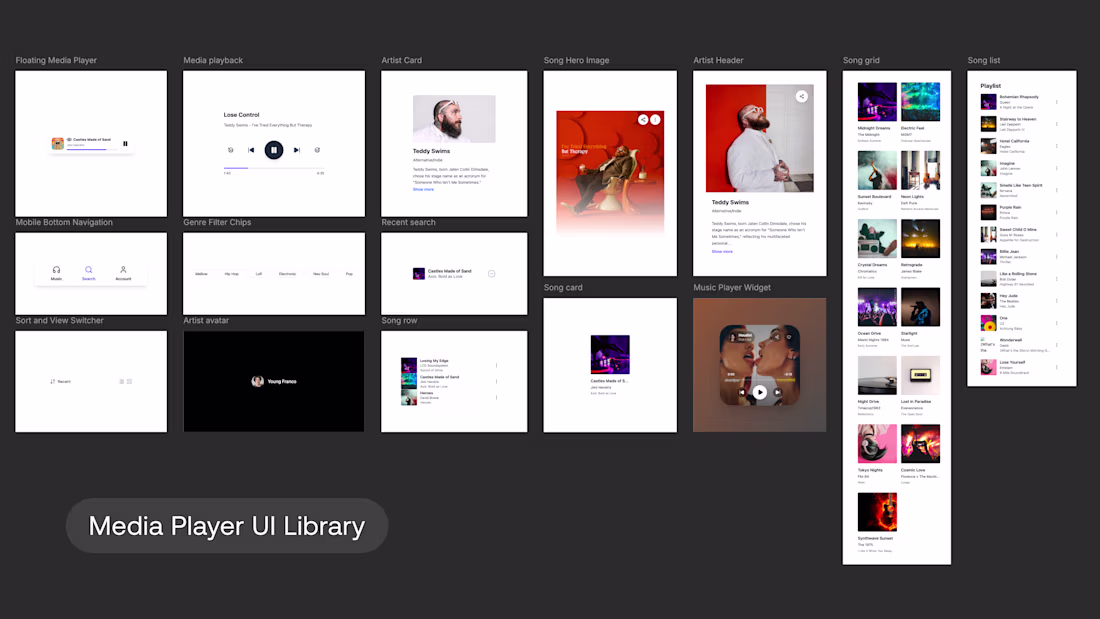The width and height of the screenshot is (1100, 619).
Task: Click the floating player progress bar
Action: click(x=91, y=149)
